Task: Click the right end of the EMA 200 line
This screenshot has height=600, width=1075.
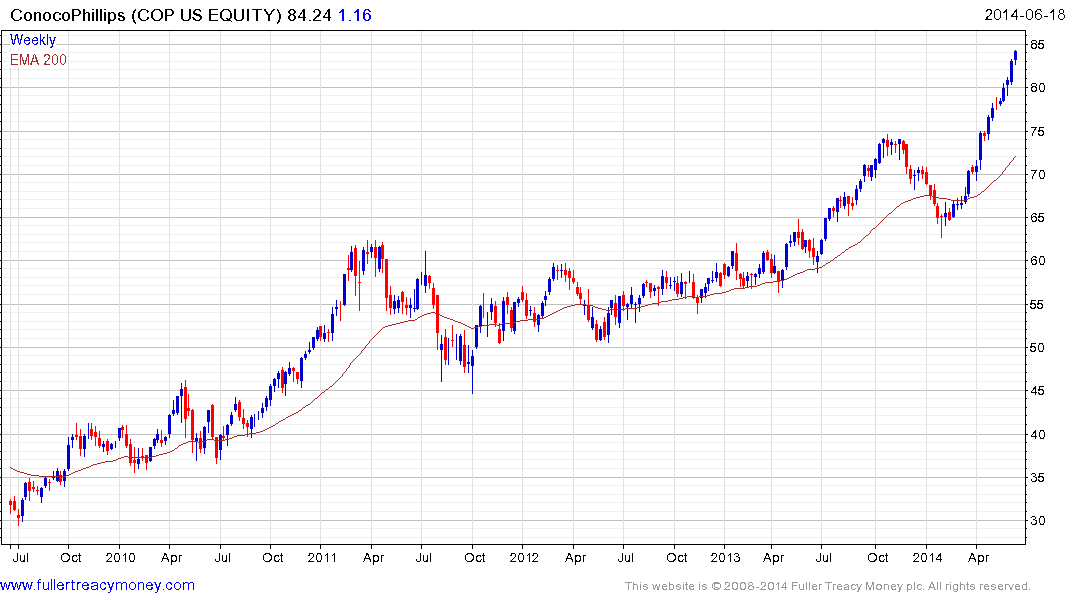Action: (x=1015, y=158)
